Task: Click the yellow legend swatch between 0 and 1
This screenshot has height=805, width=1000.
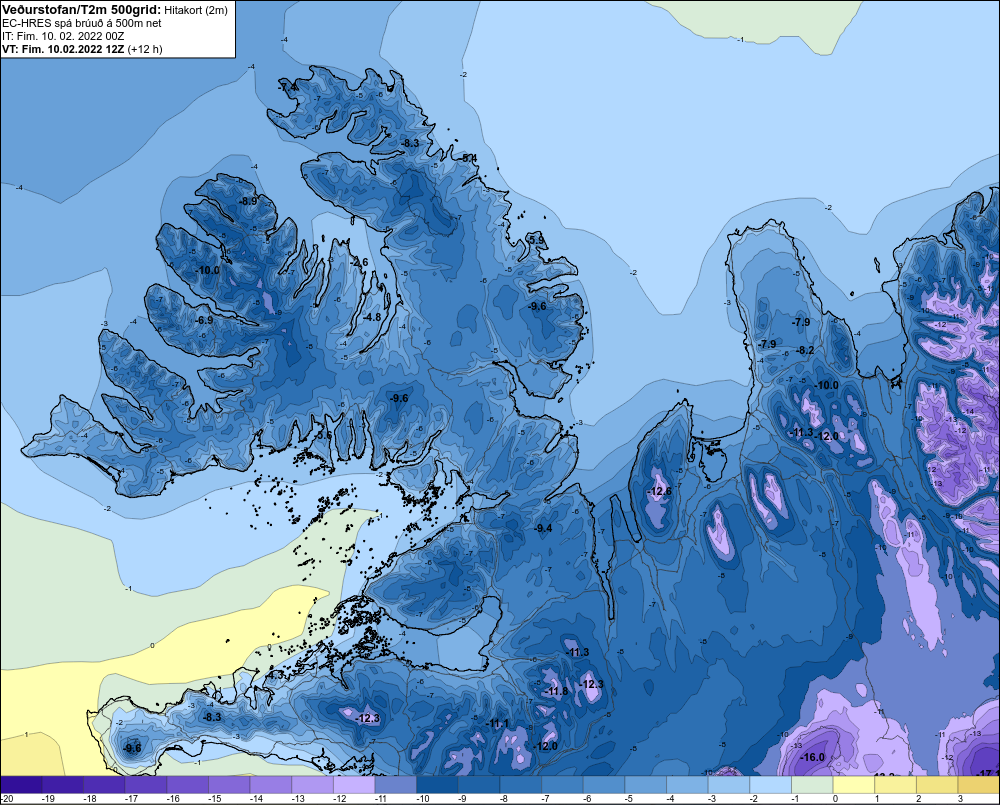Action: pyautogui.click(x=854, y=785)
